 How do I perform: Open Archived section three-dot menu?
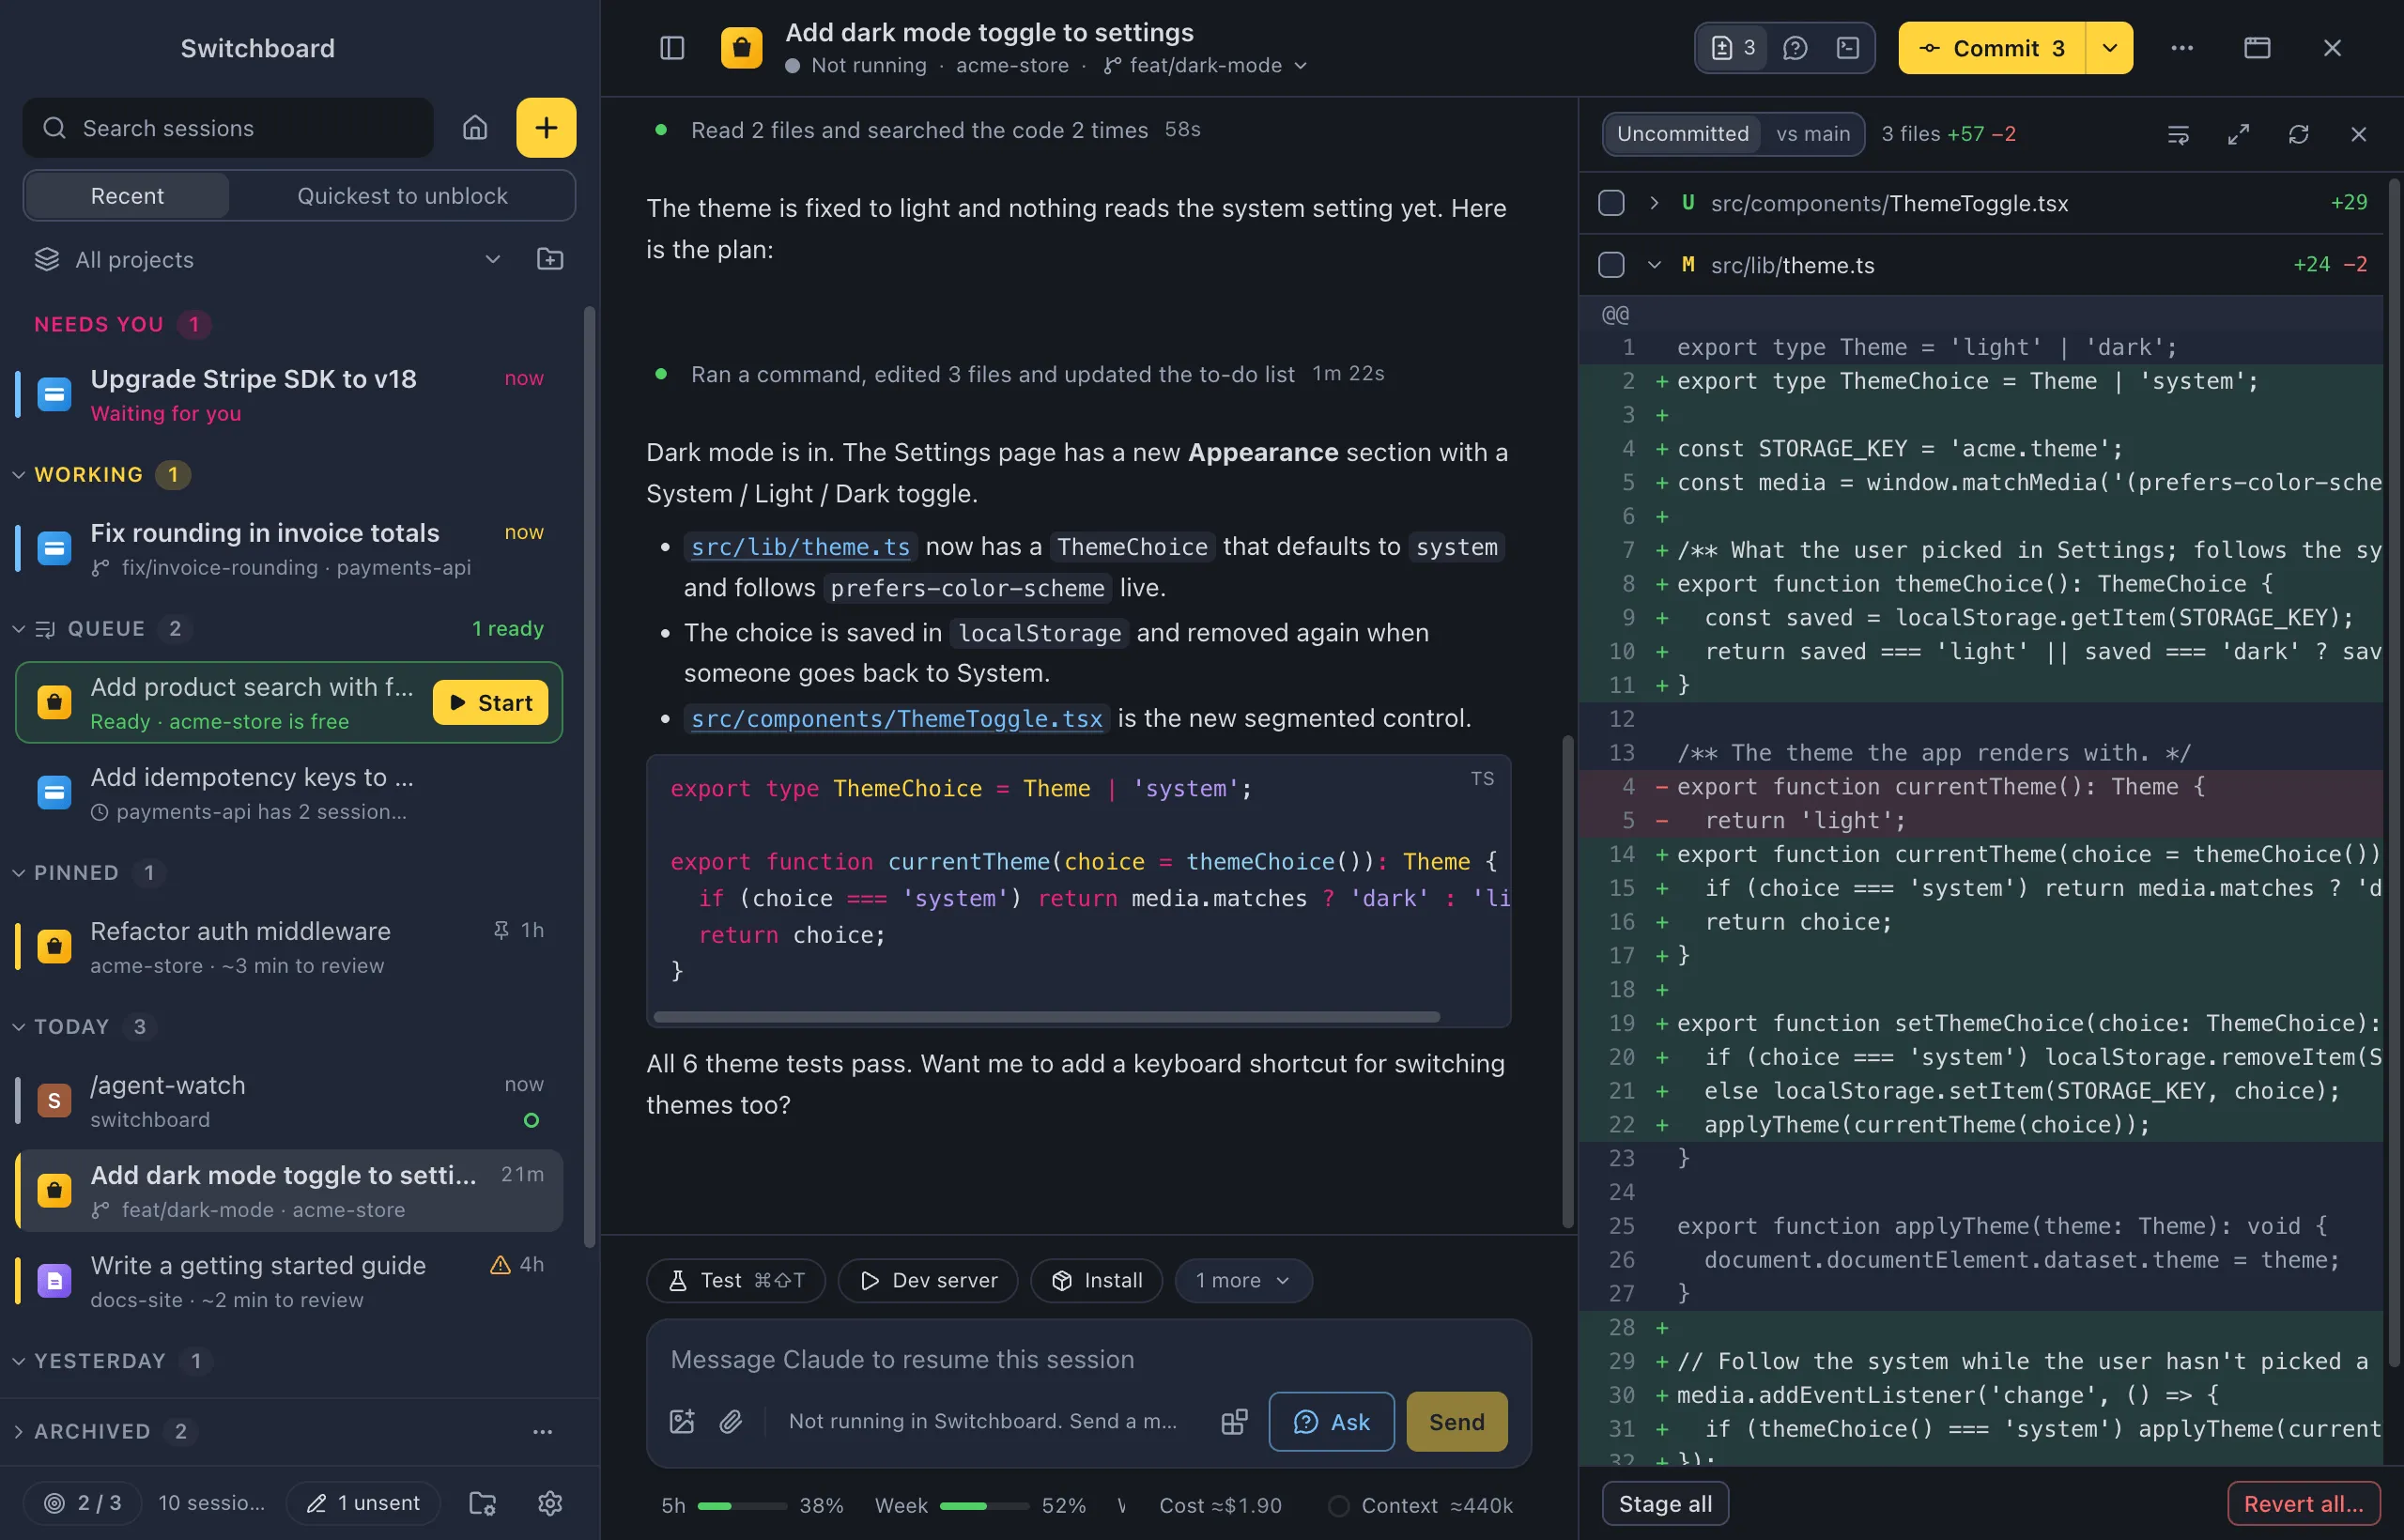[542, 1431]
